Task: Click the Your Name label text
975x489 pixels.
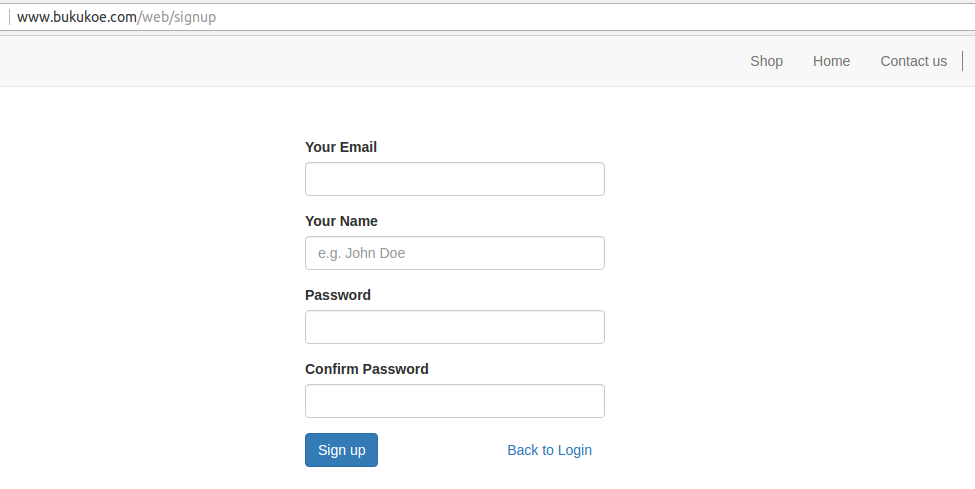Action: 341,221
